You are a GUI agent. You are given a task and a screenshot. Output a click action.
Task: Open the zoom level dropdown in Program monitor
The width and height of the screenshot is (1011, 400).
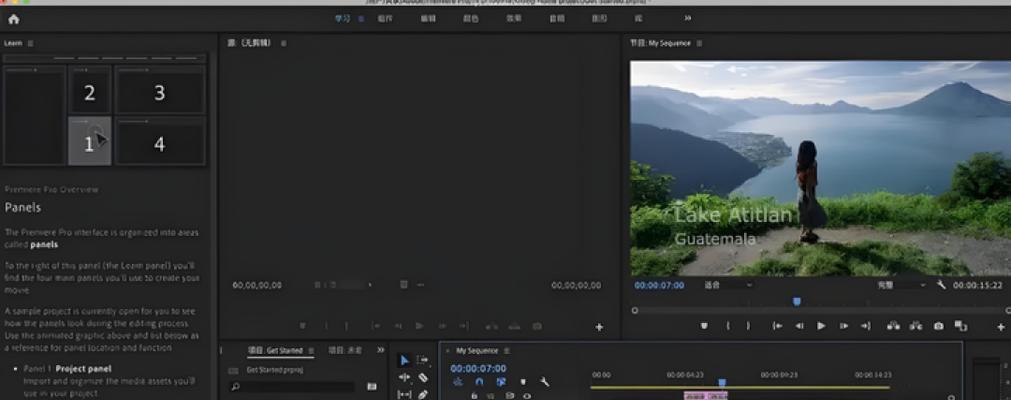(728, 285)
